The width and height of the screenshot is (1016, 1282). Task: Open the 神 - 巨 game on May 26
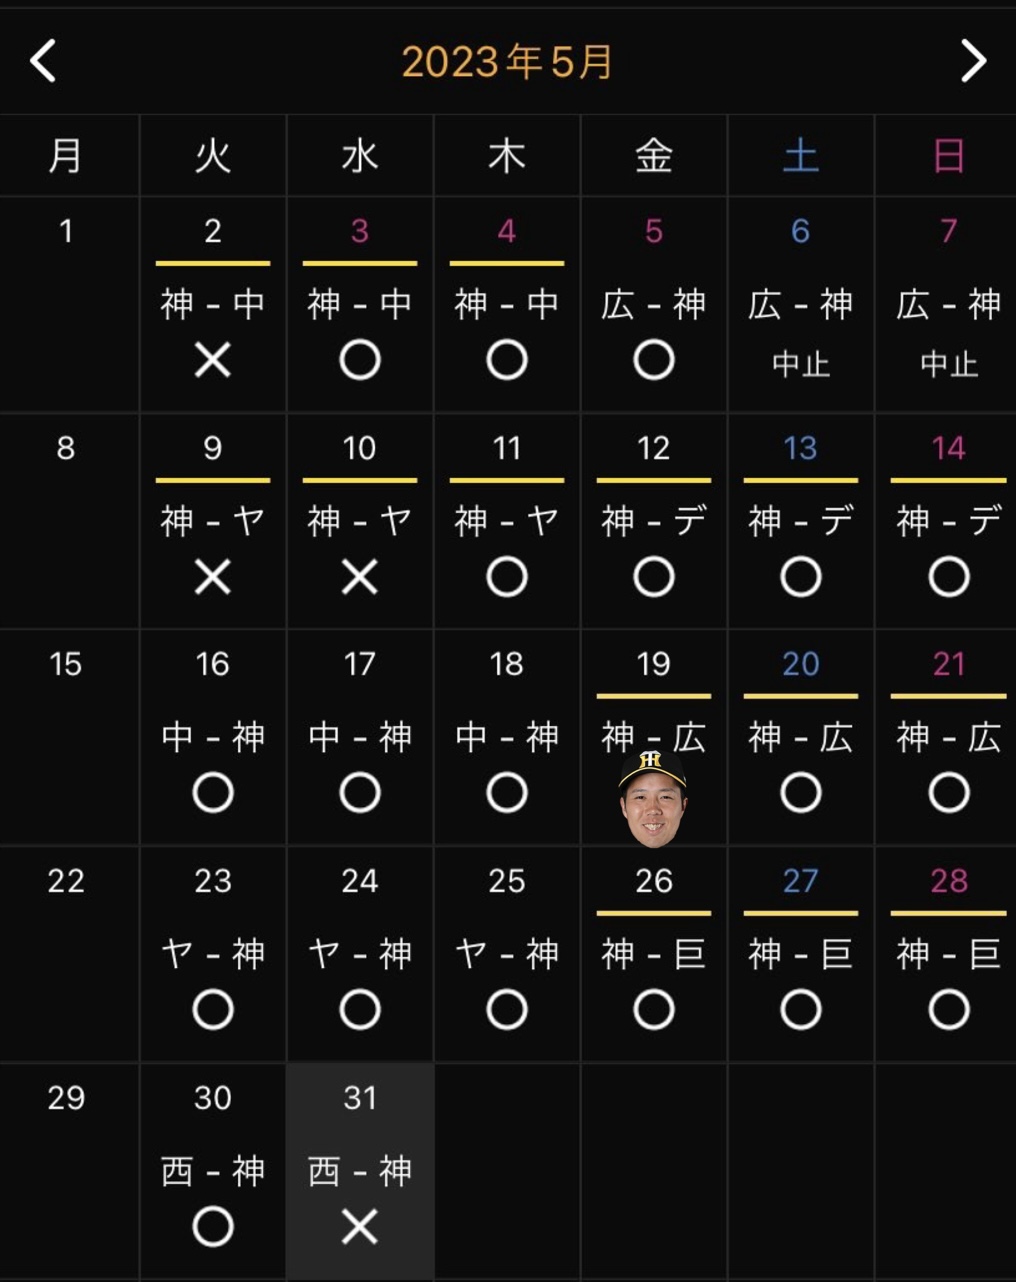654,954
